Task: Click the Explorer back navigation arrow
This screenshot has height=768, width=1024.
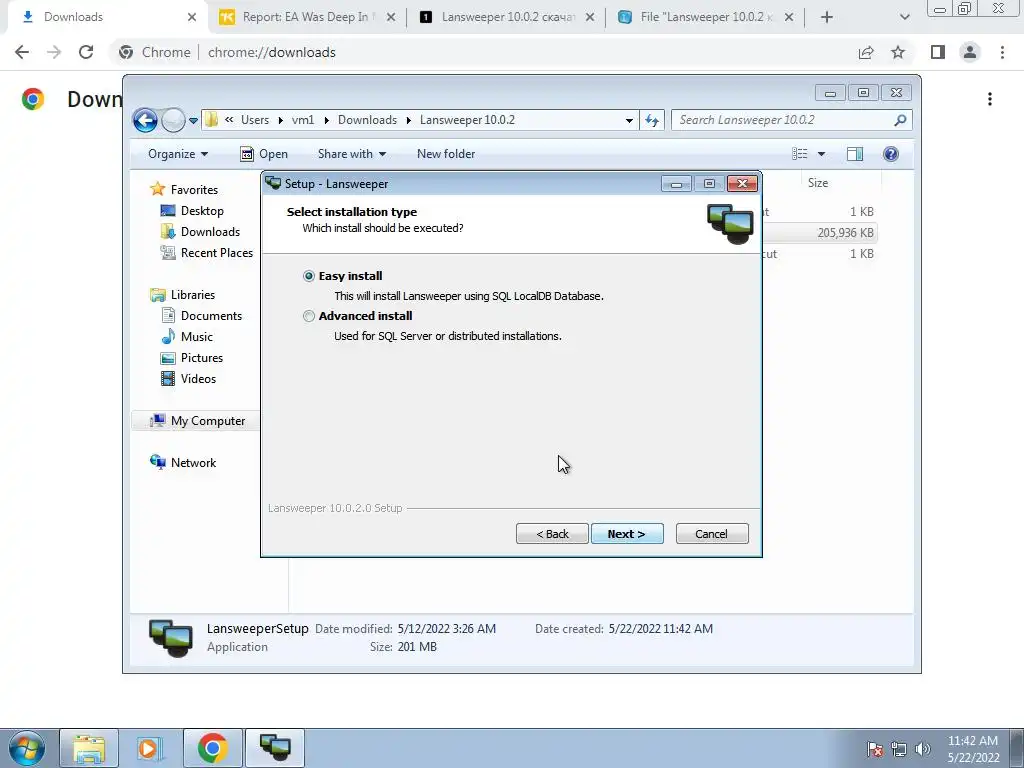Action: pos(145,120)
